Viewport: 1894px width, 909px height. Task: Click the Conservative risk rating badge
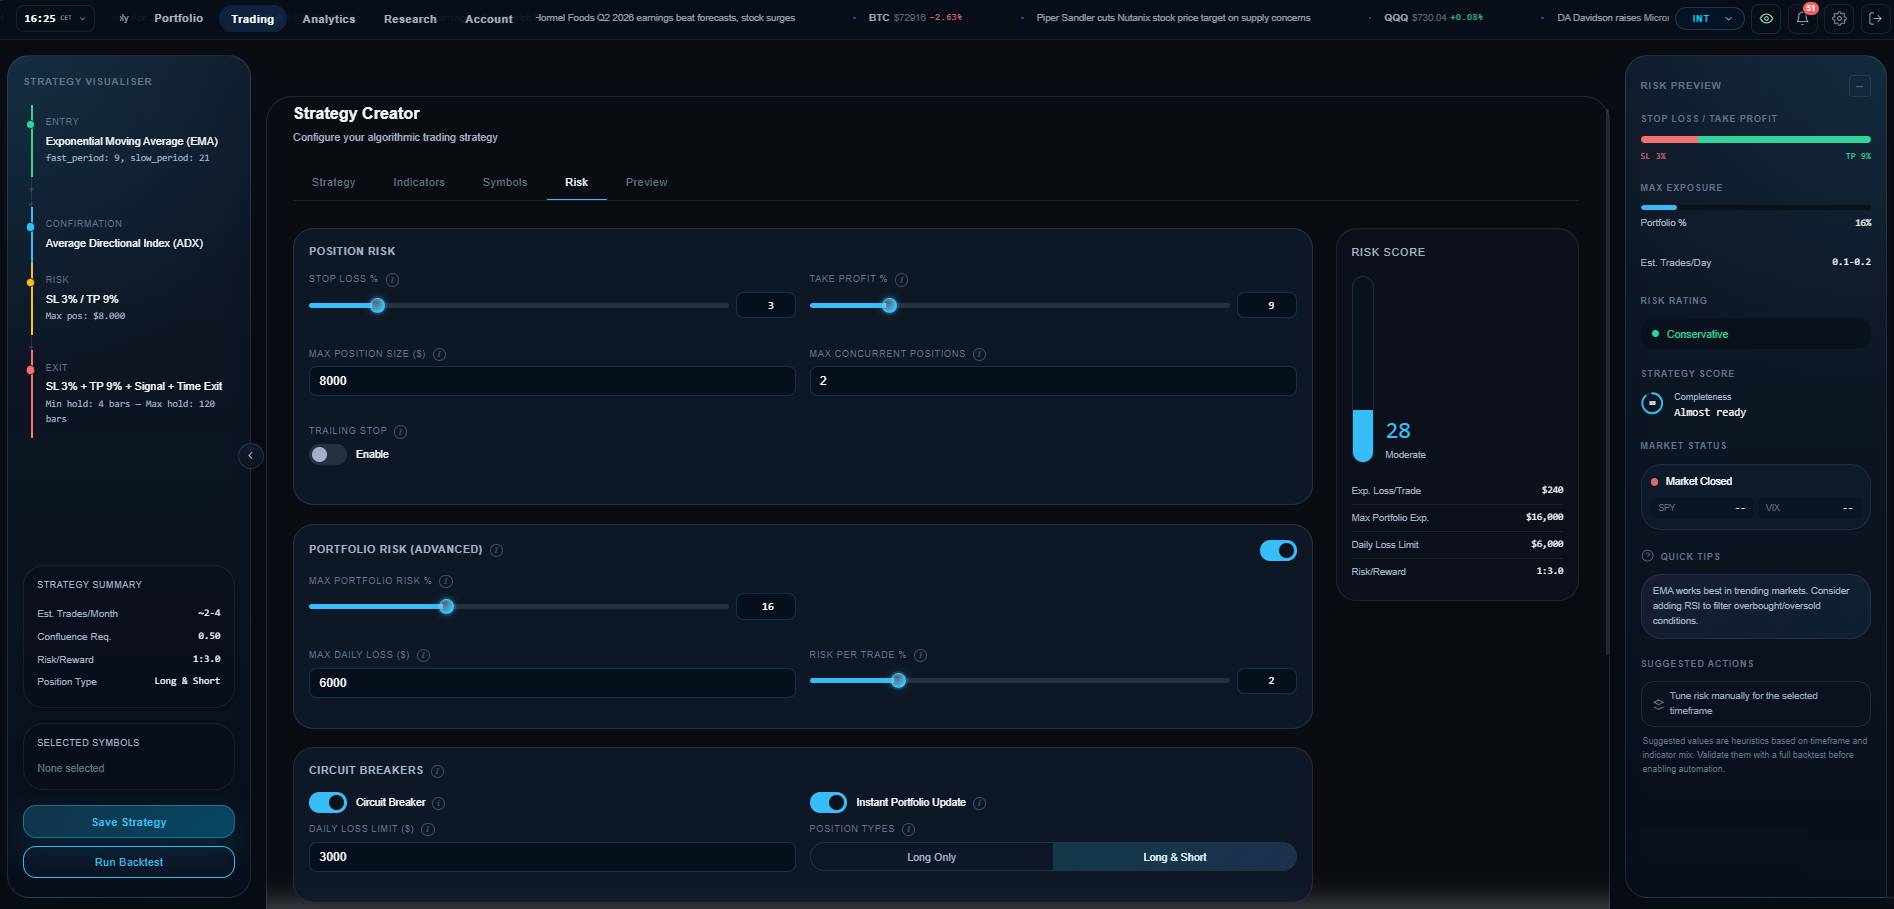(1755, 334)
